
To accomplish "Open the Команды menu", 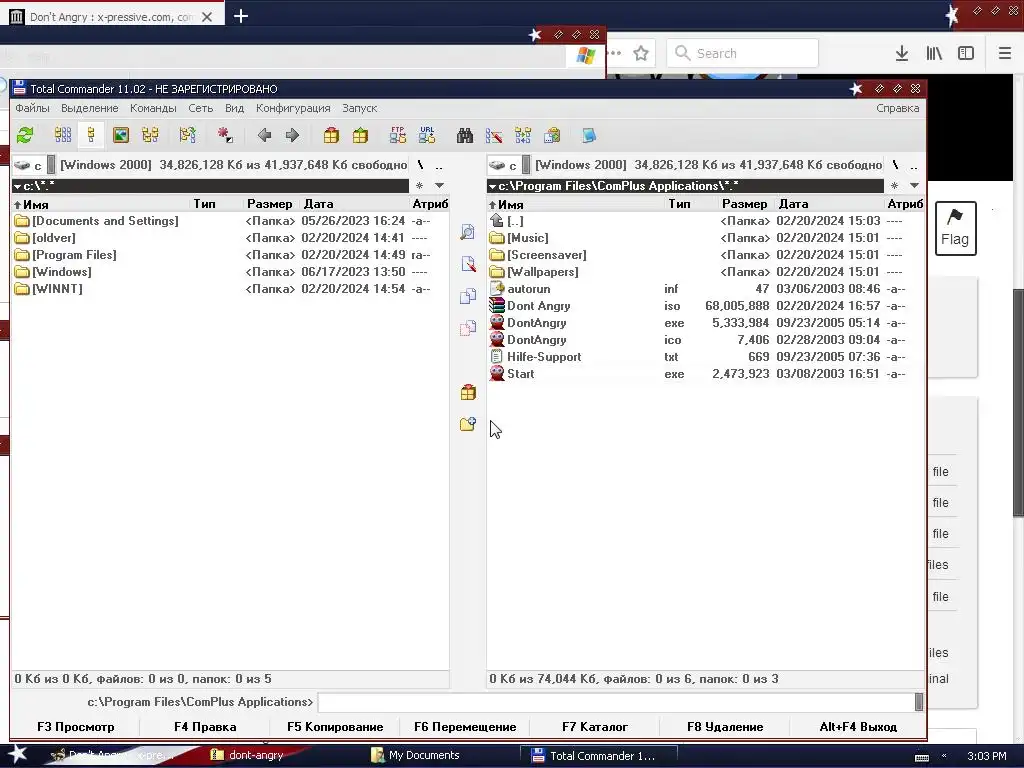I will 153,108.
